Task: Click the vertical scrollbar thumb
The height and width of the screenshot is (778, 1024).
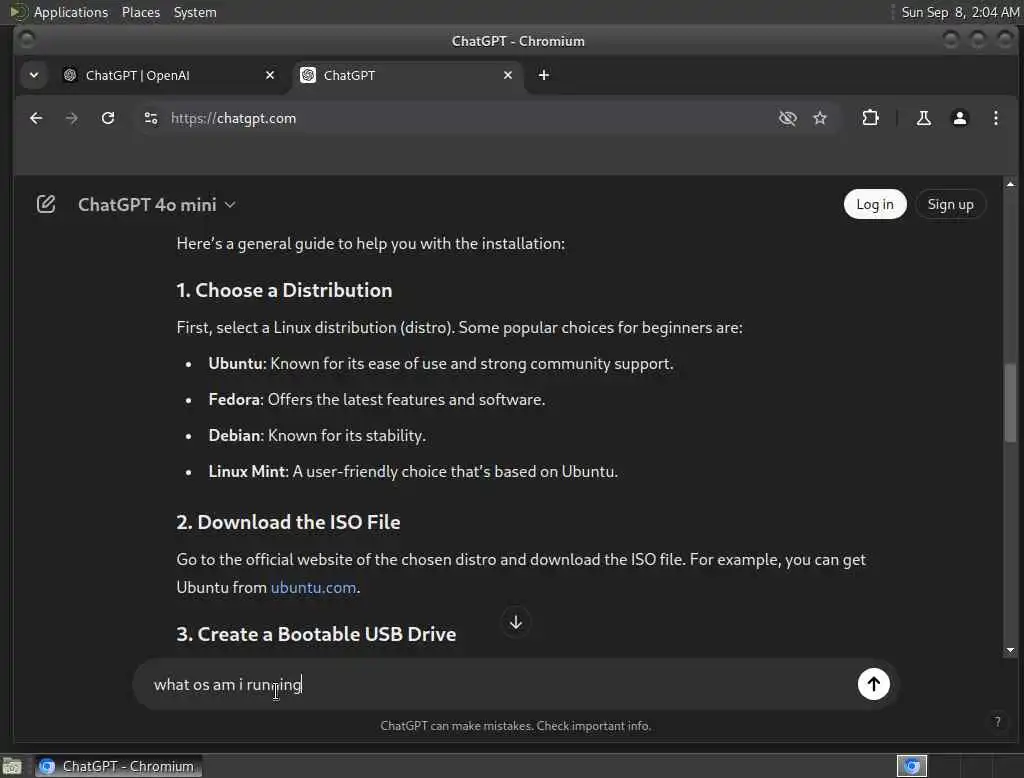Action: click(1010, 403)
